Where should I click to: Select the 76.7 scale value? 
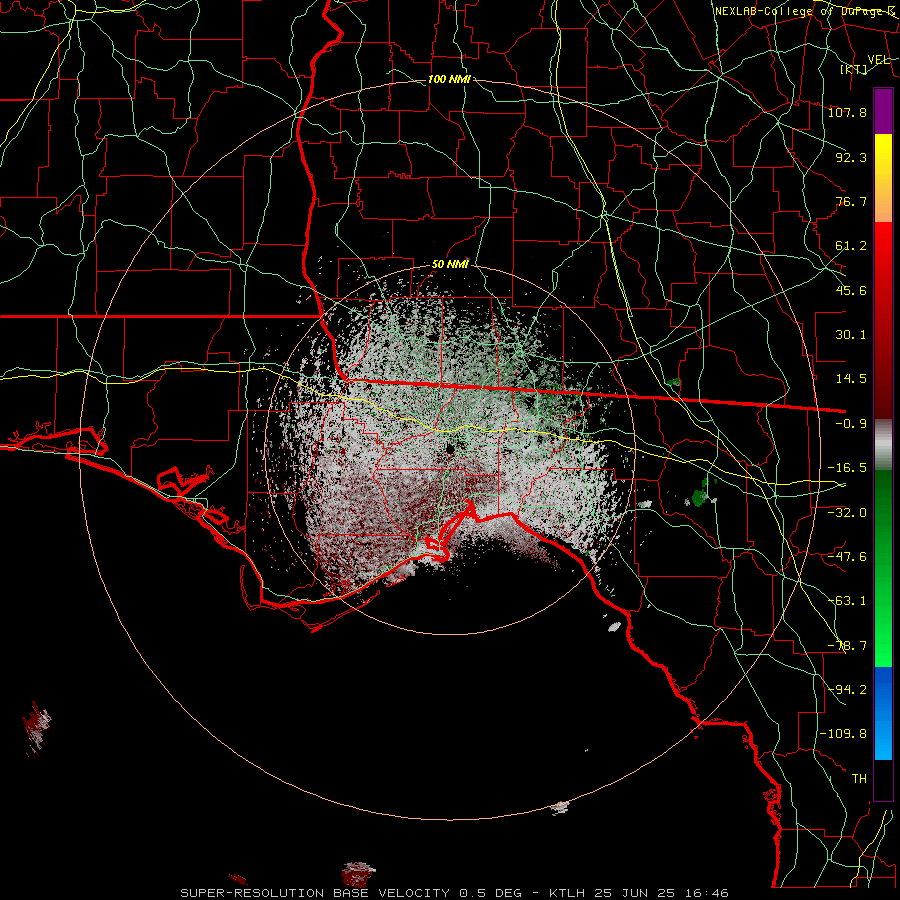851,201
